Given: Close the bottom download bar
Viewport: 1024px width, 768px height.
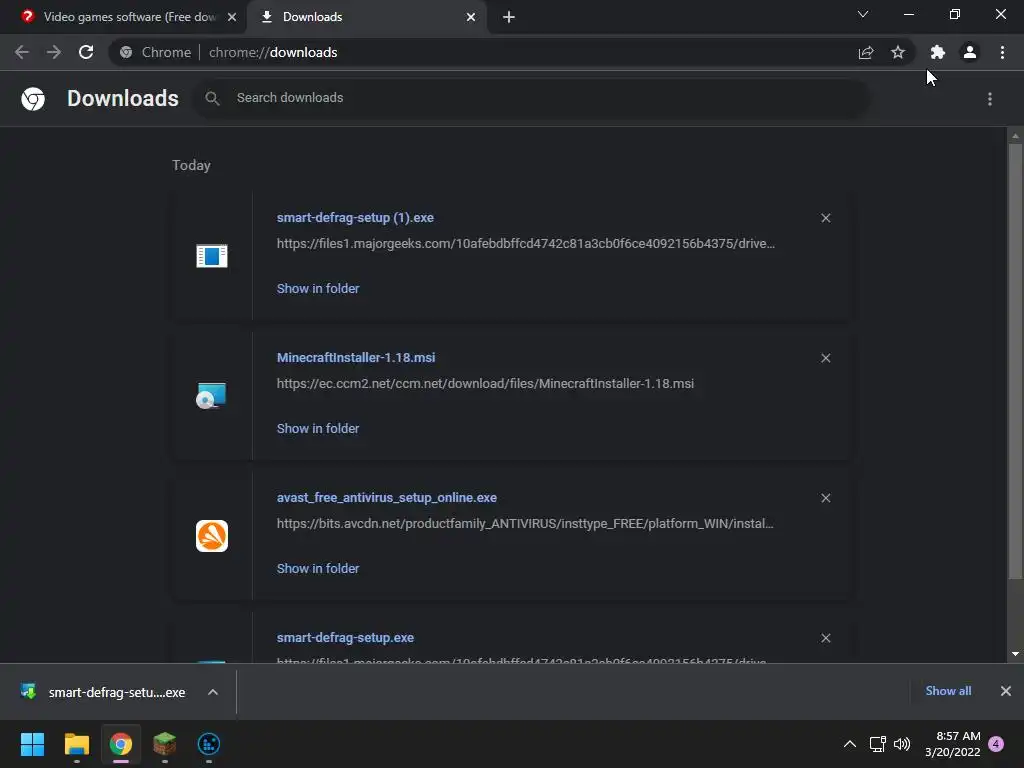Looking at the screenshot, I should (1006, 691).
